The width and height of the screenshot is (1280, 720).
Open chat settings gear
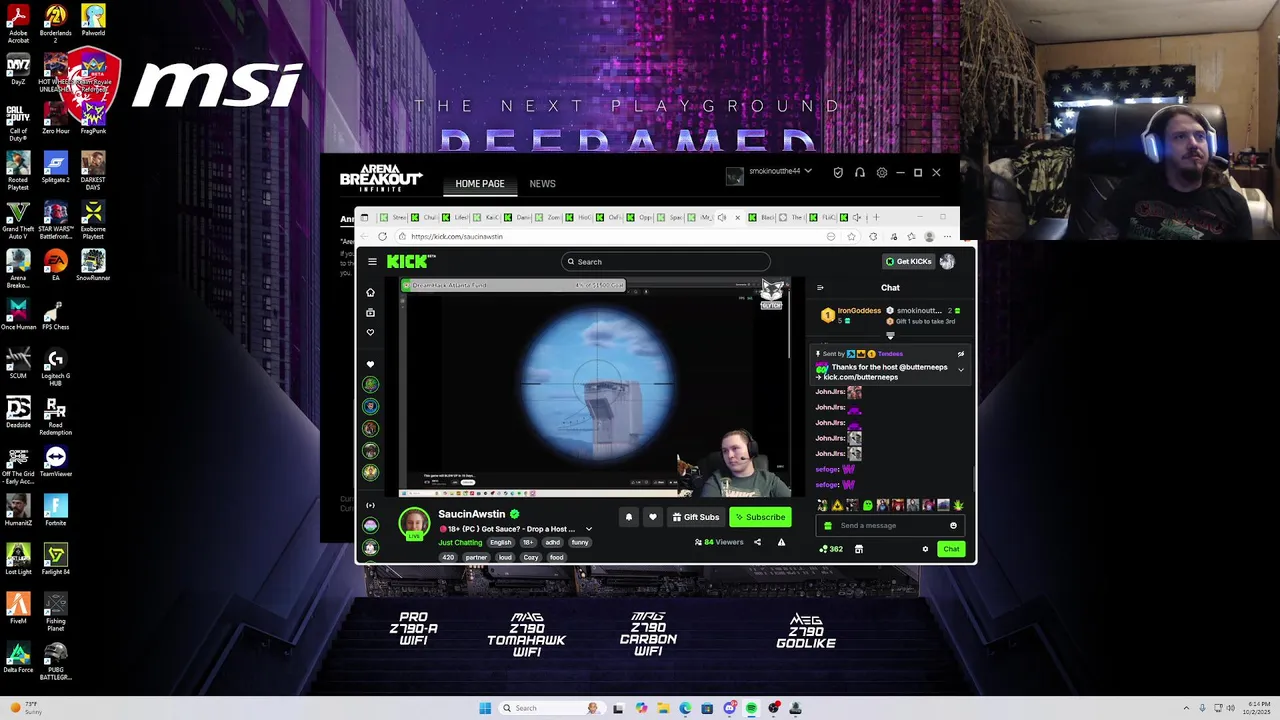[x=925, y=549]
